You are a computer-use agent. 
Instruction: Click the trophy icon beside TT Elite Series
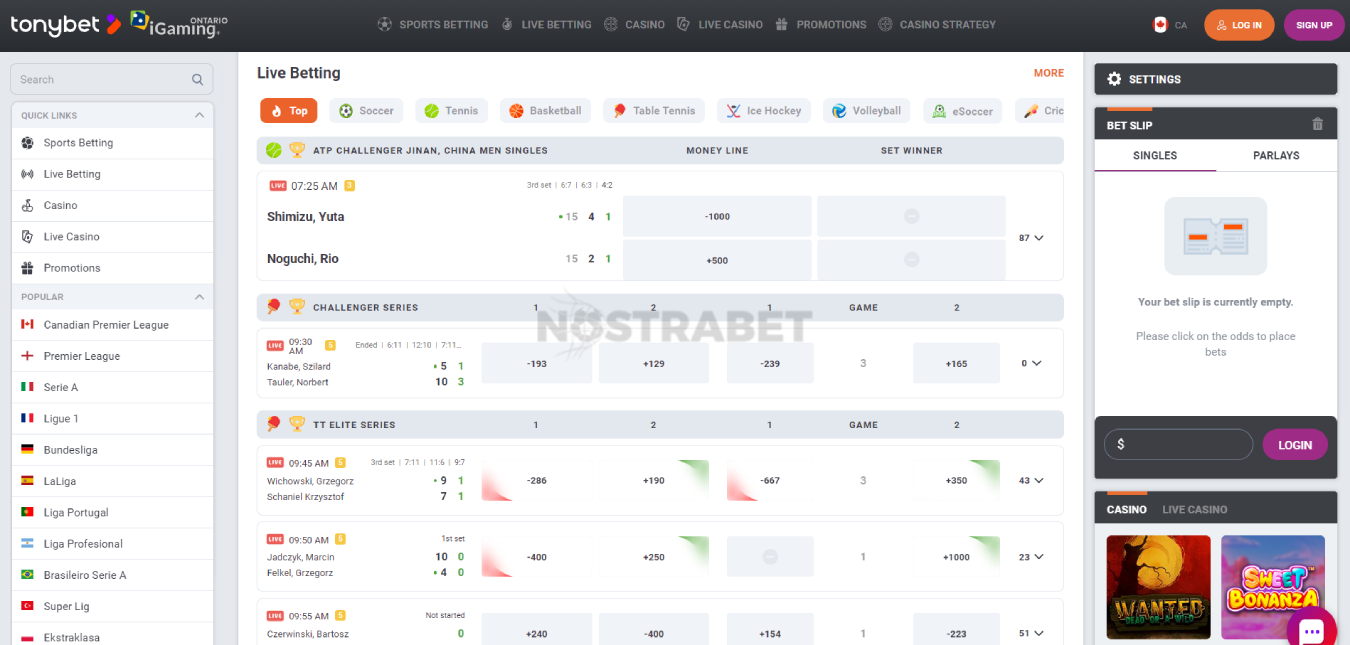297,424
